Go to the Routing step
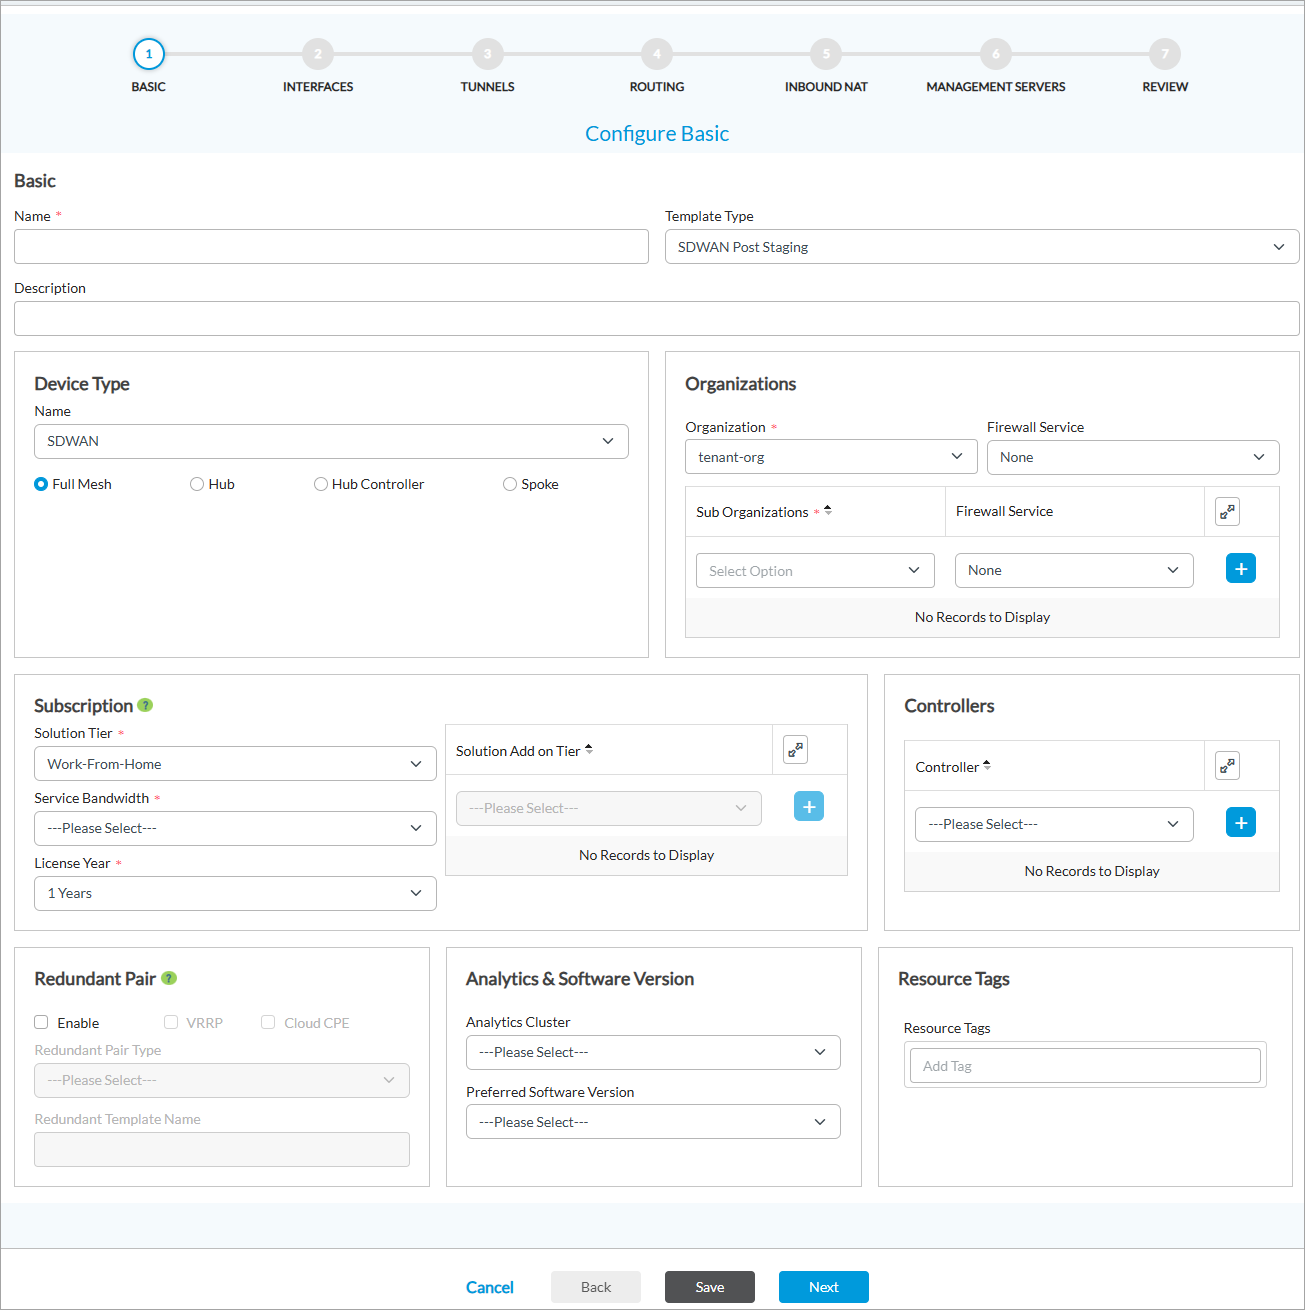Image resolution: width=1305 pixels, height=1310 pixels. point(656,54)
